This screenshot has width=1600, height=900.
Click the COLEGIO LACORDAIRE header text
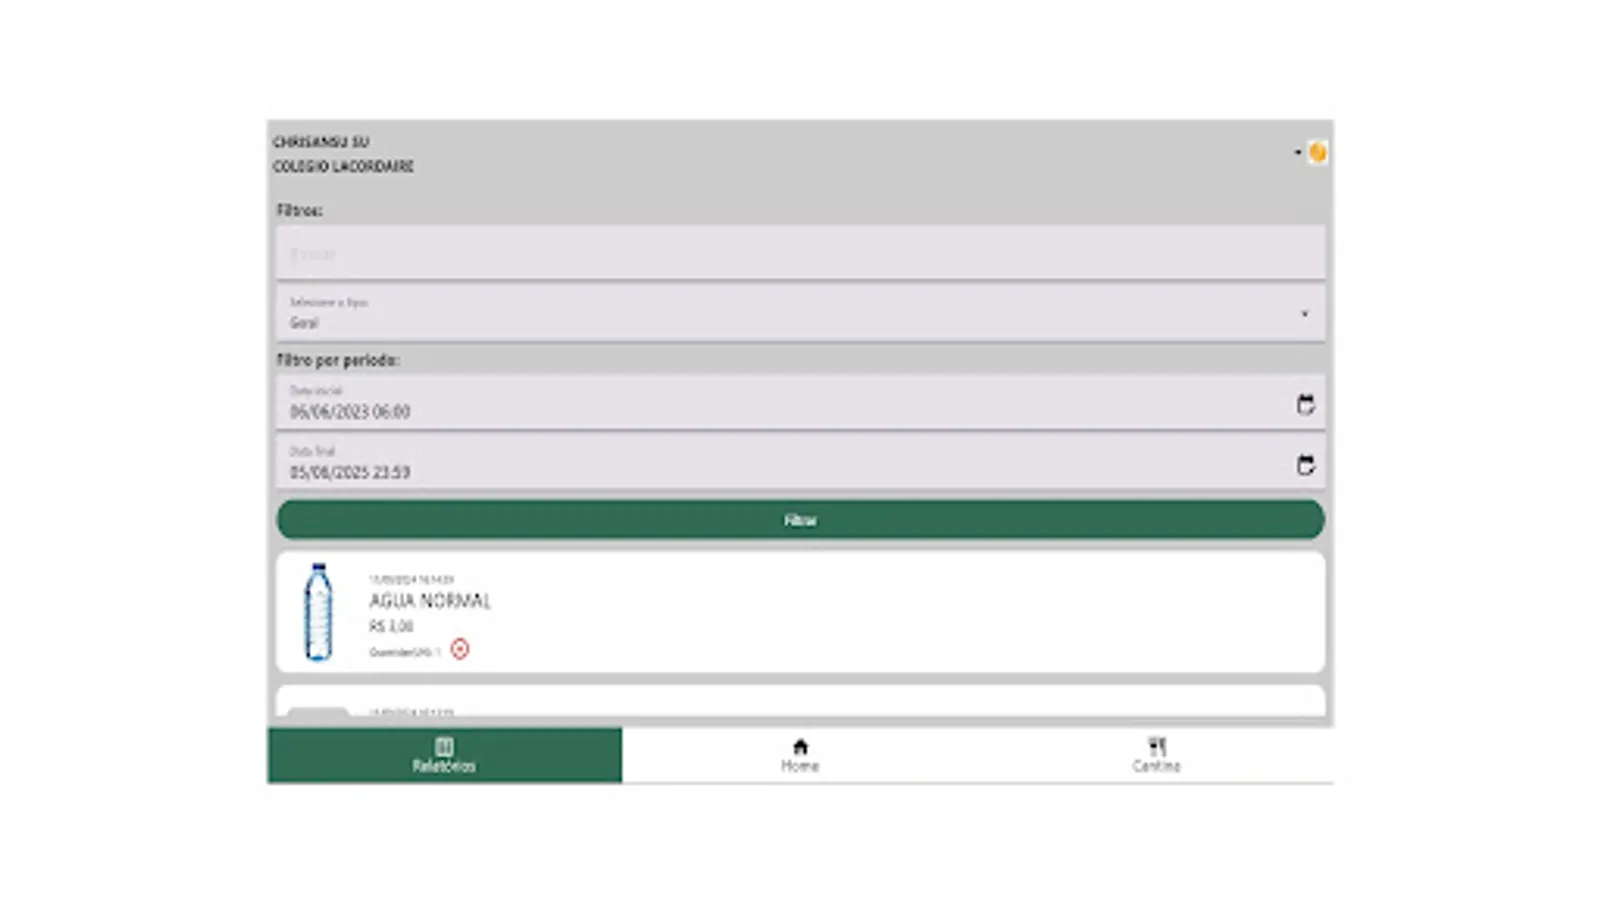(343, 166)
